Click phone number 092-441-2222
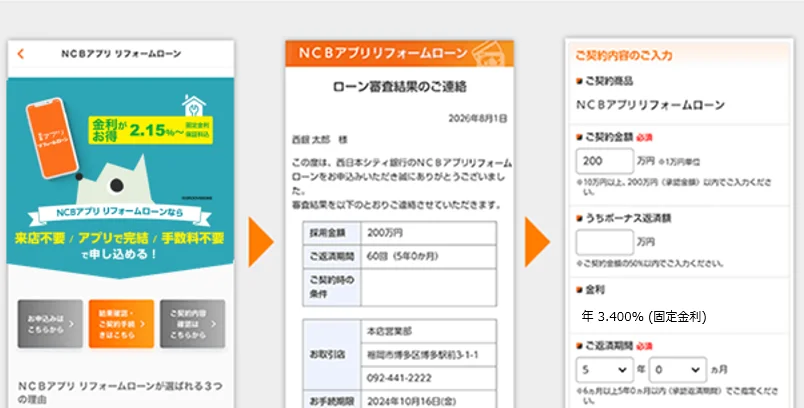Image resolution: width=804 pixels, height=408 pixels. [x=399, y=378]
